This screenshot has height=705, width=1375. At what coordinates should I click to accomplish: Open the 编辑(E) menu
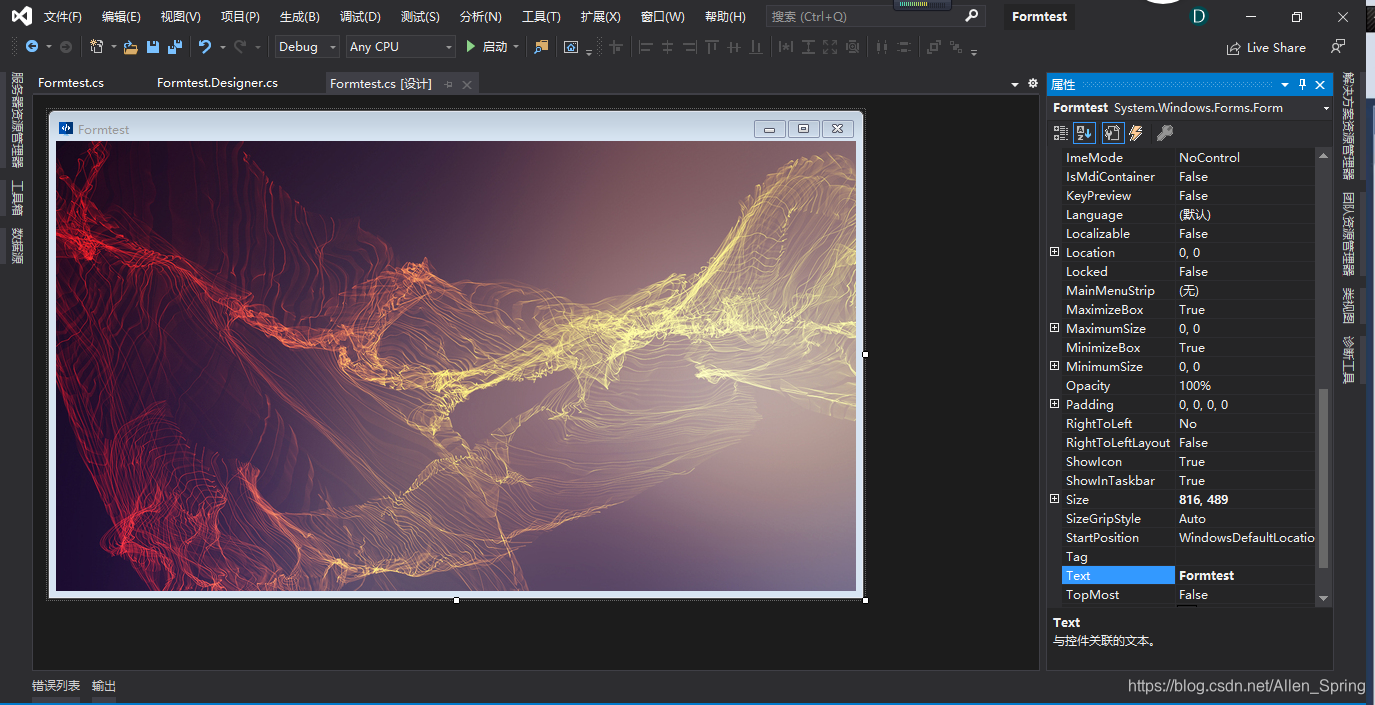tap(121, 17)
